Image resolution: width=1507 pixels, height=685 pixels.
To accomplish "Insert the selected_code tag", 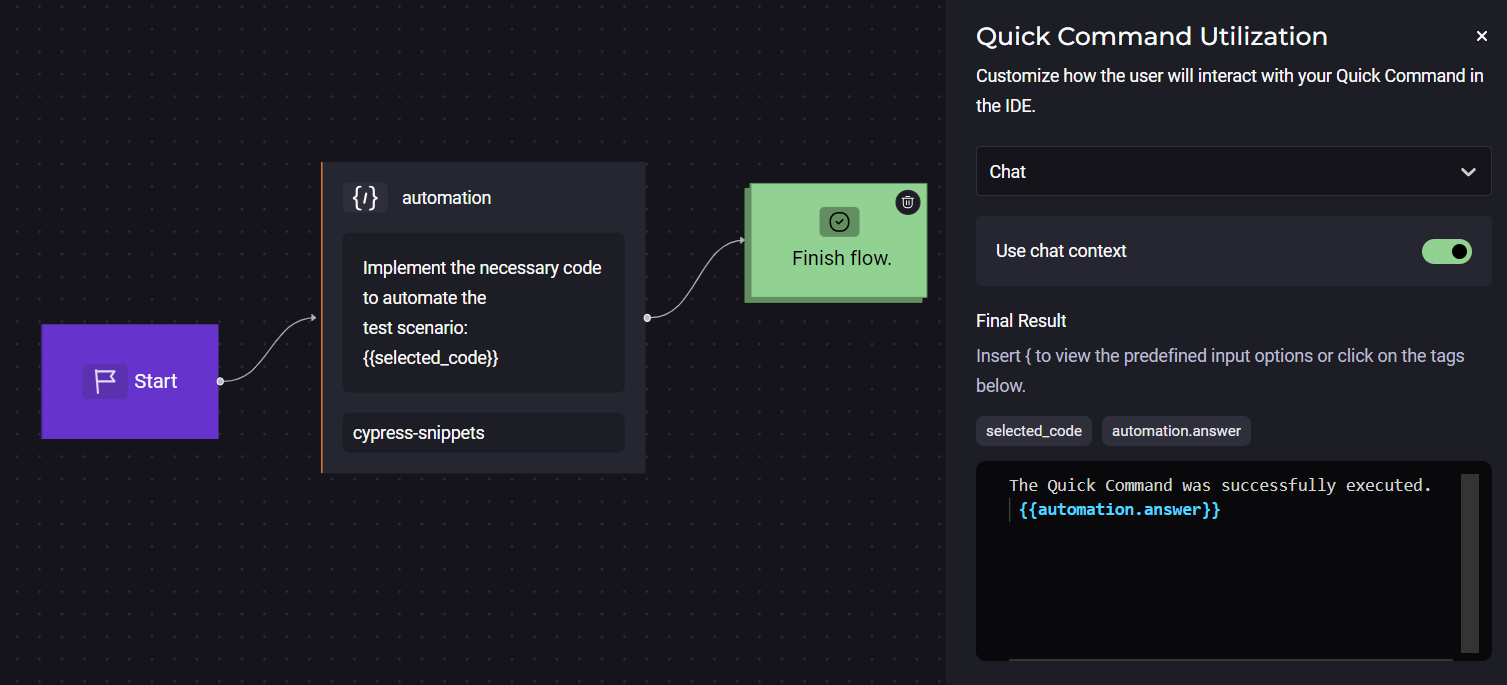I will pos(1033,431).
